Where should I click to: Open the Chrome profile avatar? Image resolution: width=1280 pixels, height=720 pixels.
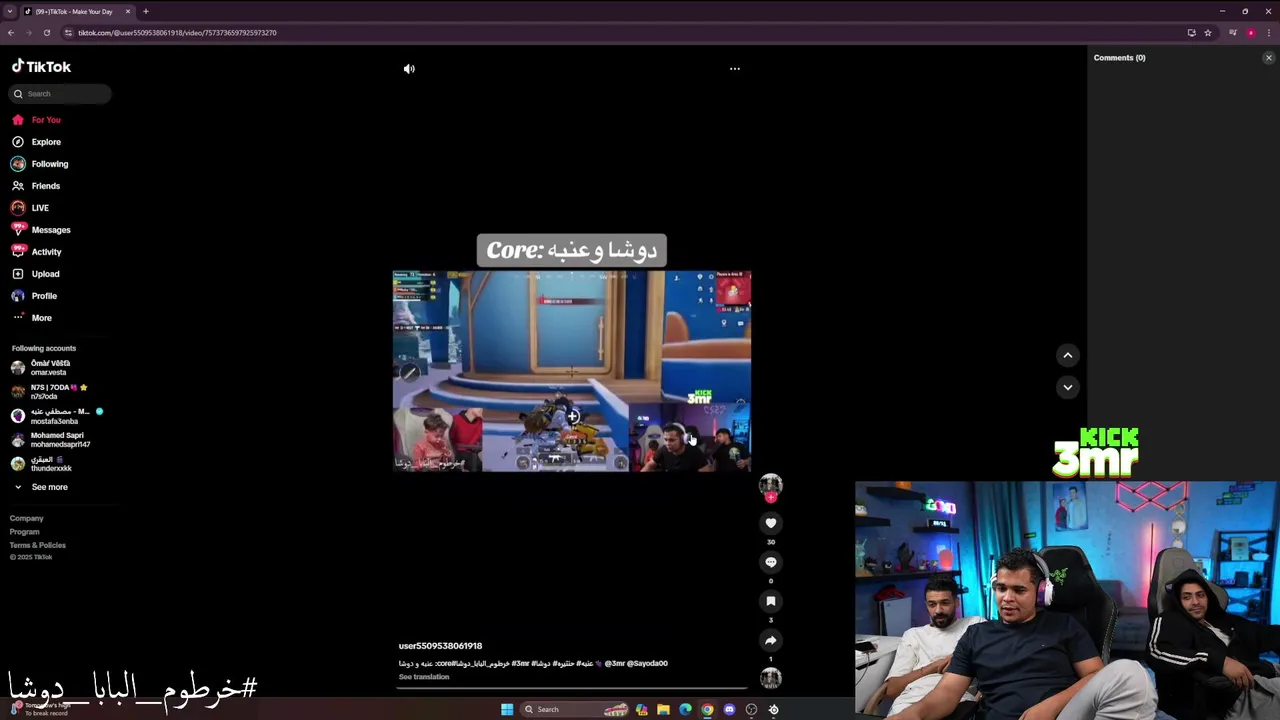[1251, 33]
